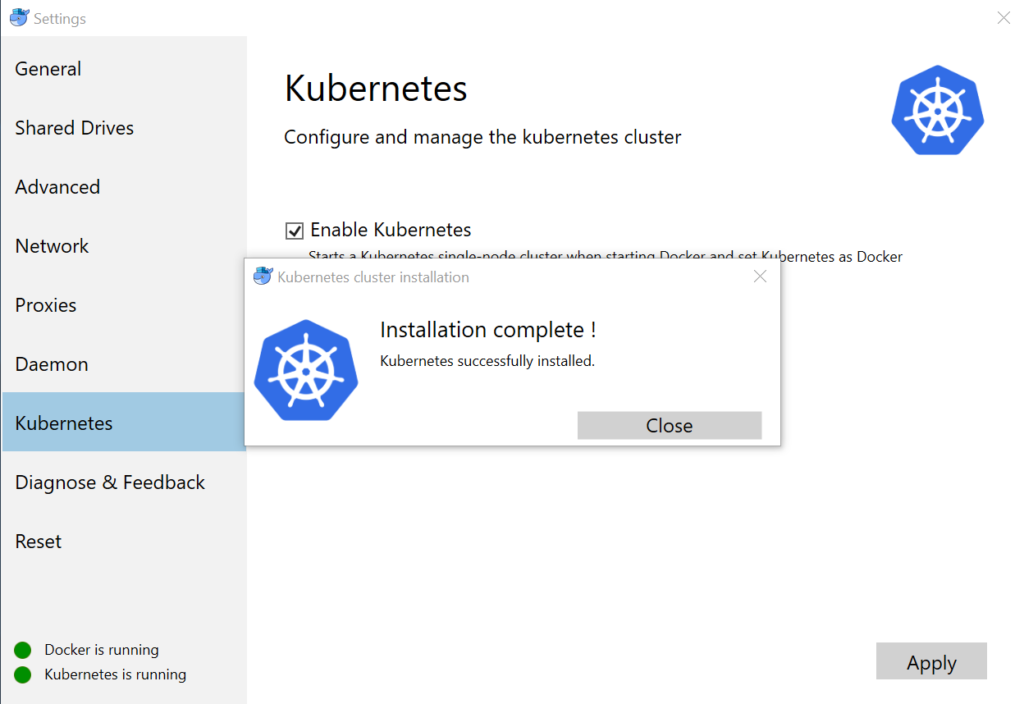The height and width of the screenshot is (704, 1024).
Task: Click the large Kubernetes logo in the settings header
Action: click(937, 110)
